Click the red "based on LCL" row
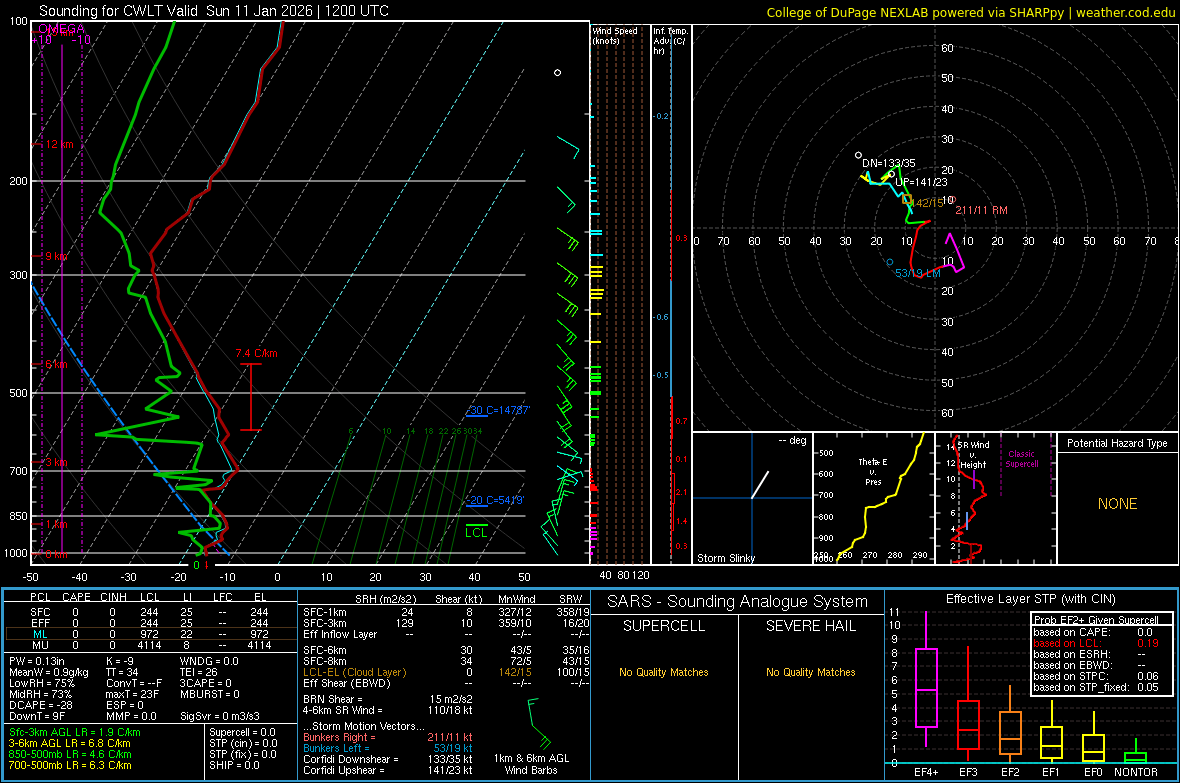This screenshot has height=783, width=1180. (1096, 643)
